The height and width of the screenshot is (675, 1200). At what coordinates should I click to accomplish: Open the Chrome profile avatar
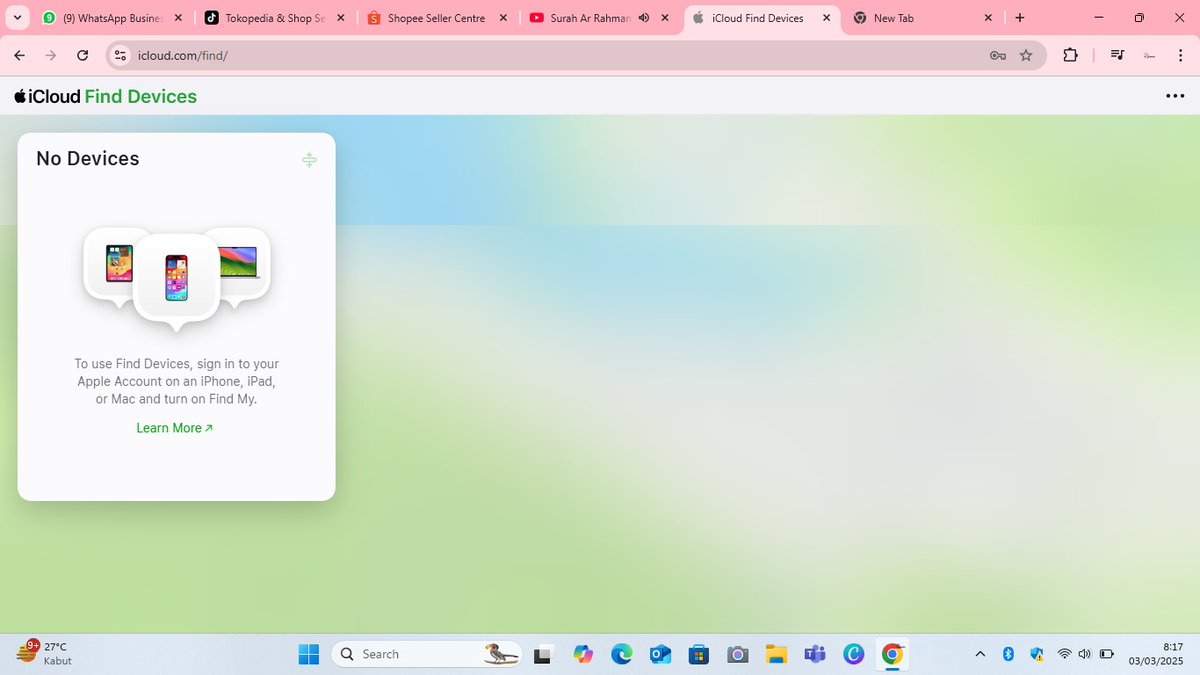[x=1149, y=55]
